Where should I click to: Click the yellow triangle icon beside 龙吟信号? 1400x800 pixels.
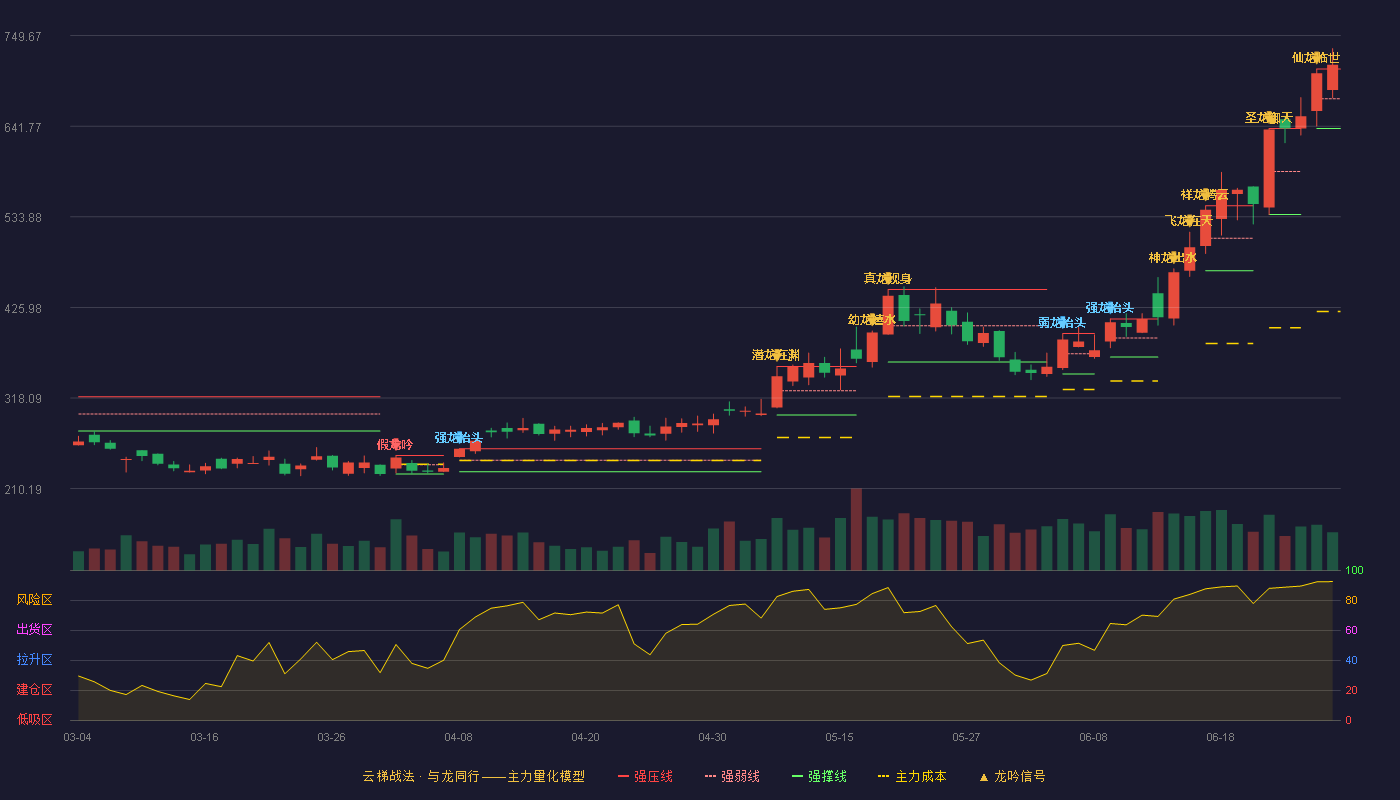[984, 776]
